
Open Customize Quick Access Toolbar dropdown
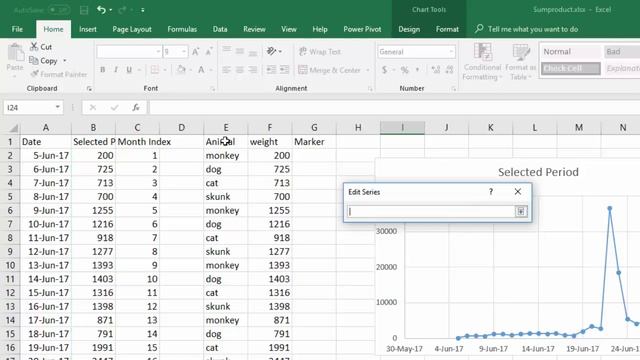coord(142,10)
